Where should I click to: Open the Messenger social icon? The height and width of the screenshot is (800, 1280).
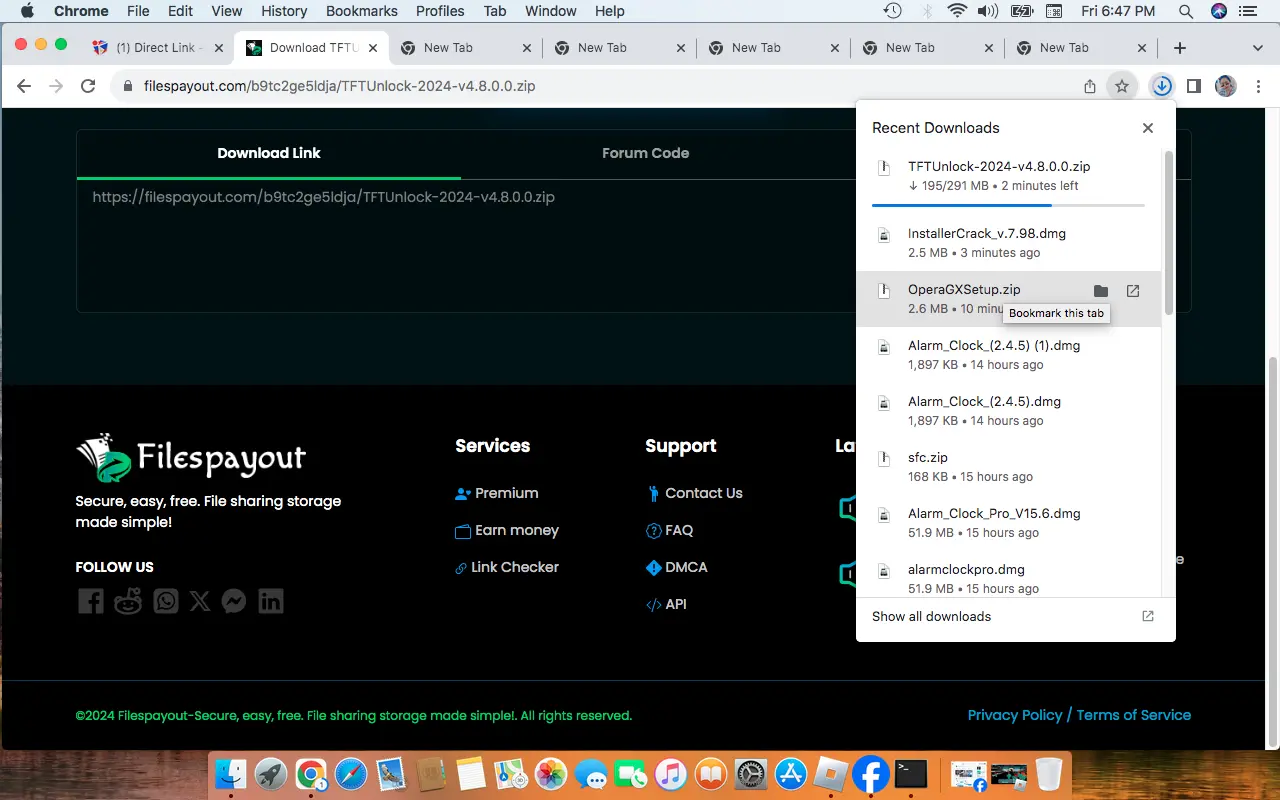[234, 601]
